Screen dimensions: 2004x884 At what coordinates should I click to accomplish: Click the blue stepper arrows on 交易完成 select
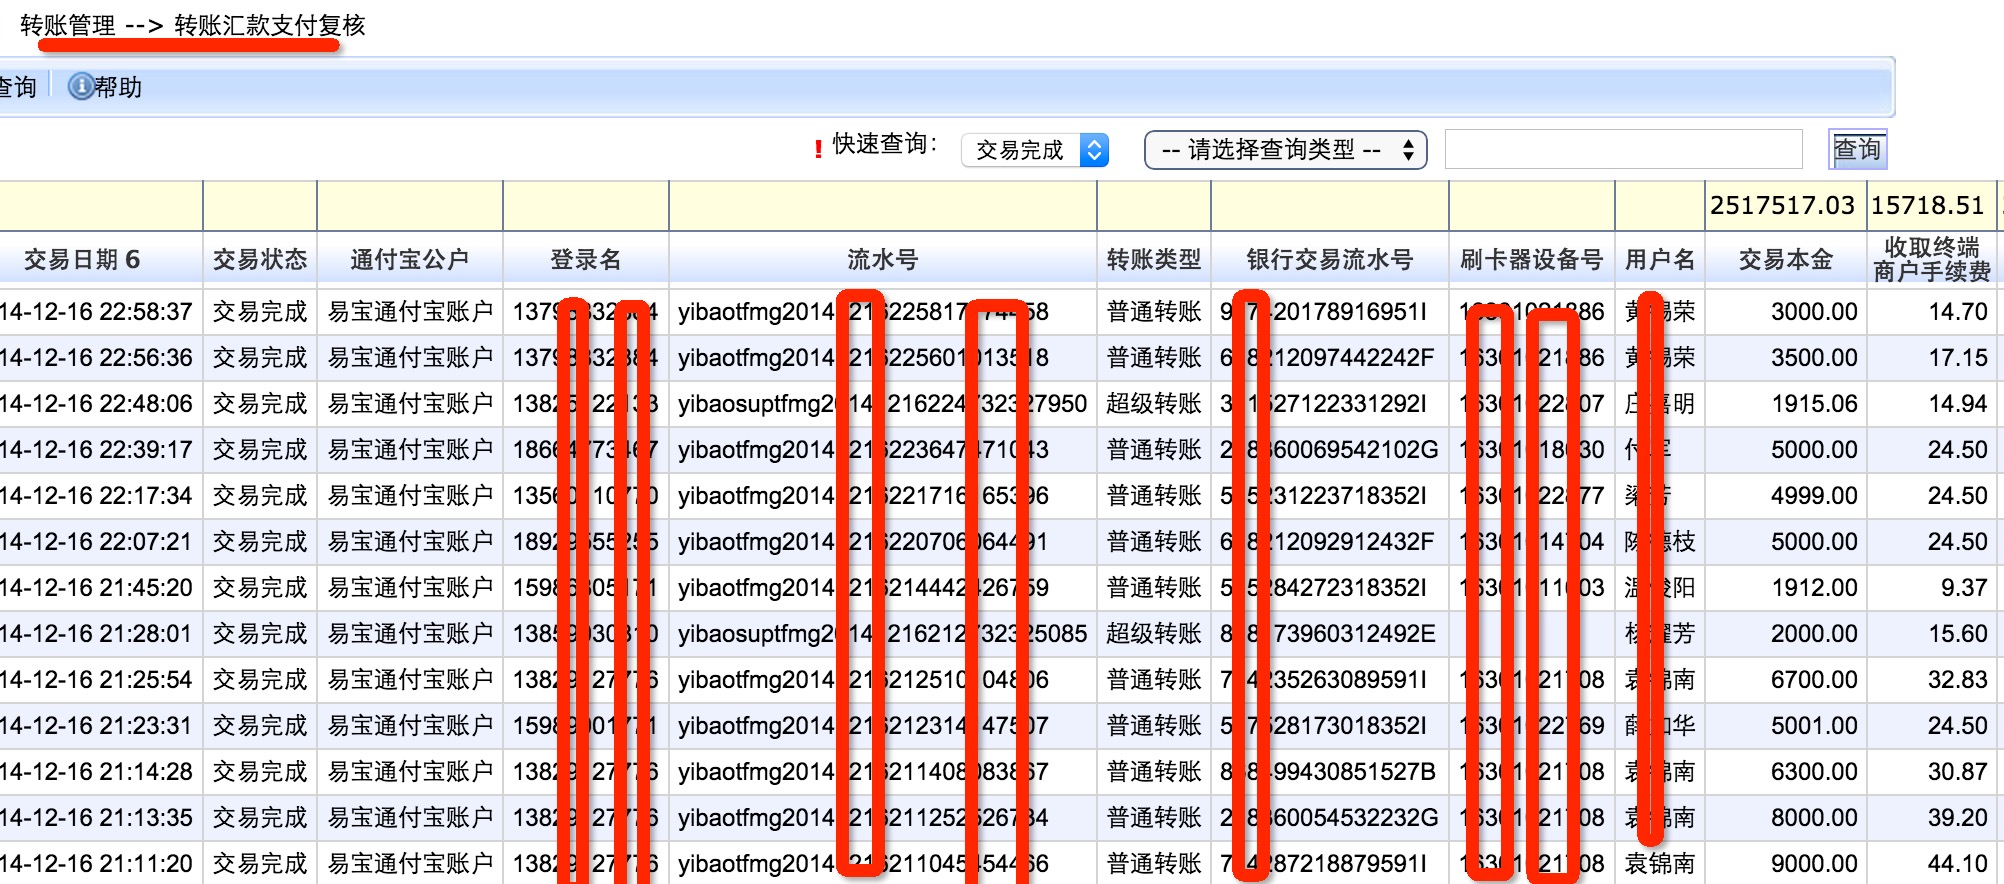click(1095, 150)
